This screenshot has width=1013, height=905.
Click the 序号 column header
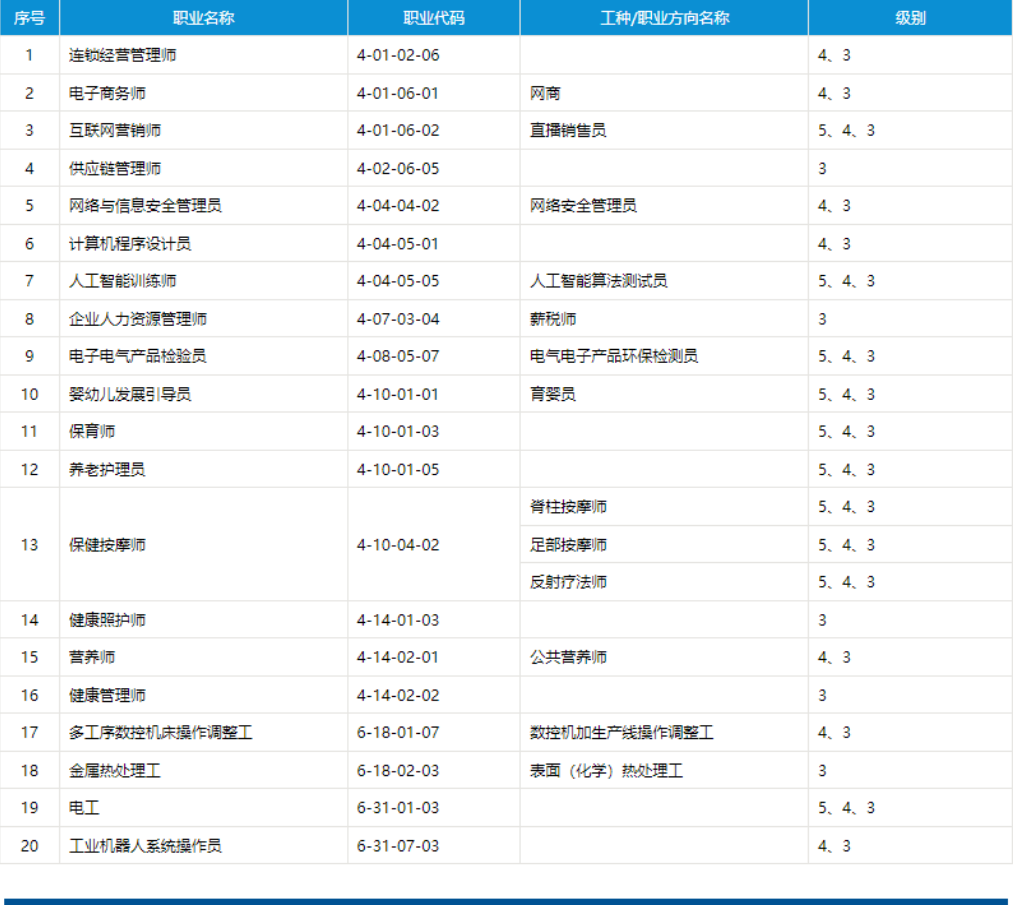point(30,17)
